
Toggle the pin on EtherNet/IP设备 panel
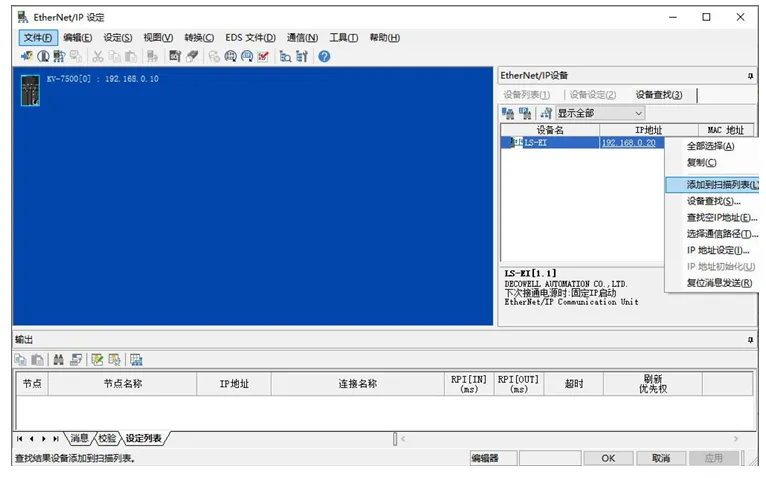click(x=750, y=76)
